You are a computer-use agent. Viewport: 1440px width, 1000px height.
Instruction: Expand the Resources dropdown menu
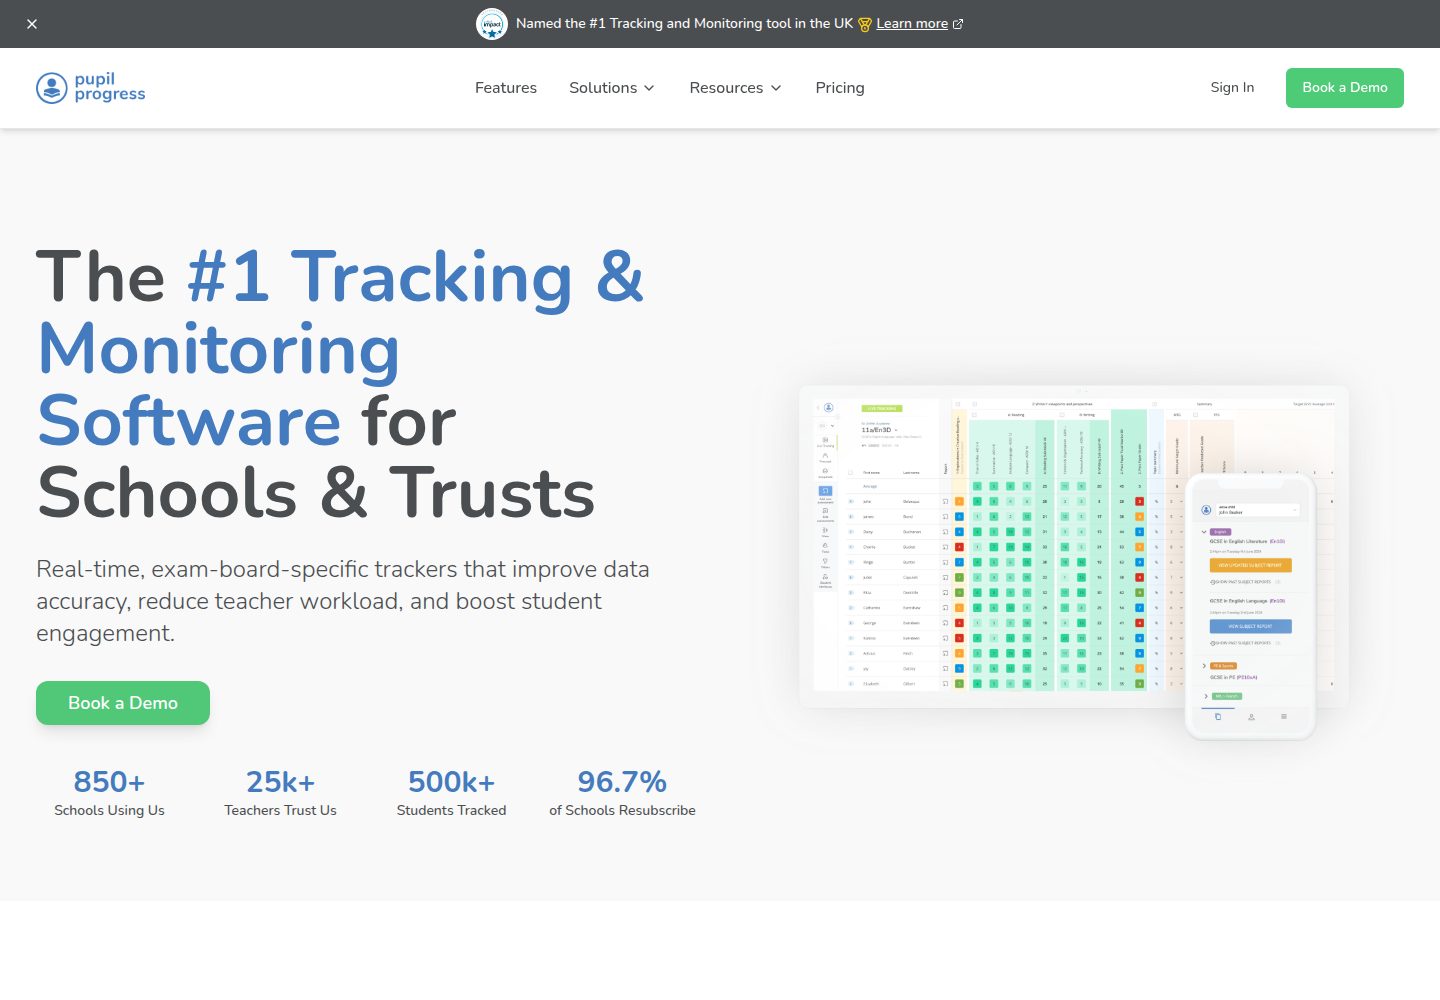[x=736, y=88]
